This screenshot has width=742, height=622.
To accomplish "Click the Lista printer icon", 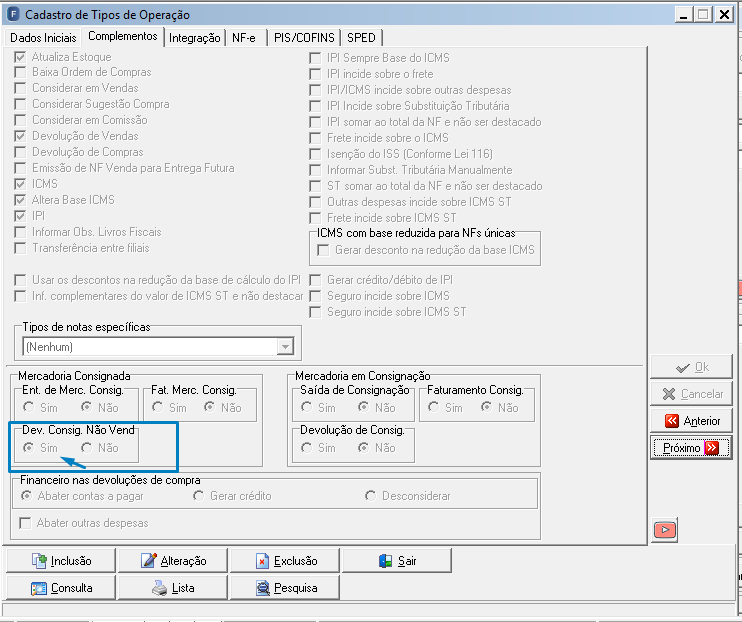I will point(159,588).
